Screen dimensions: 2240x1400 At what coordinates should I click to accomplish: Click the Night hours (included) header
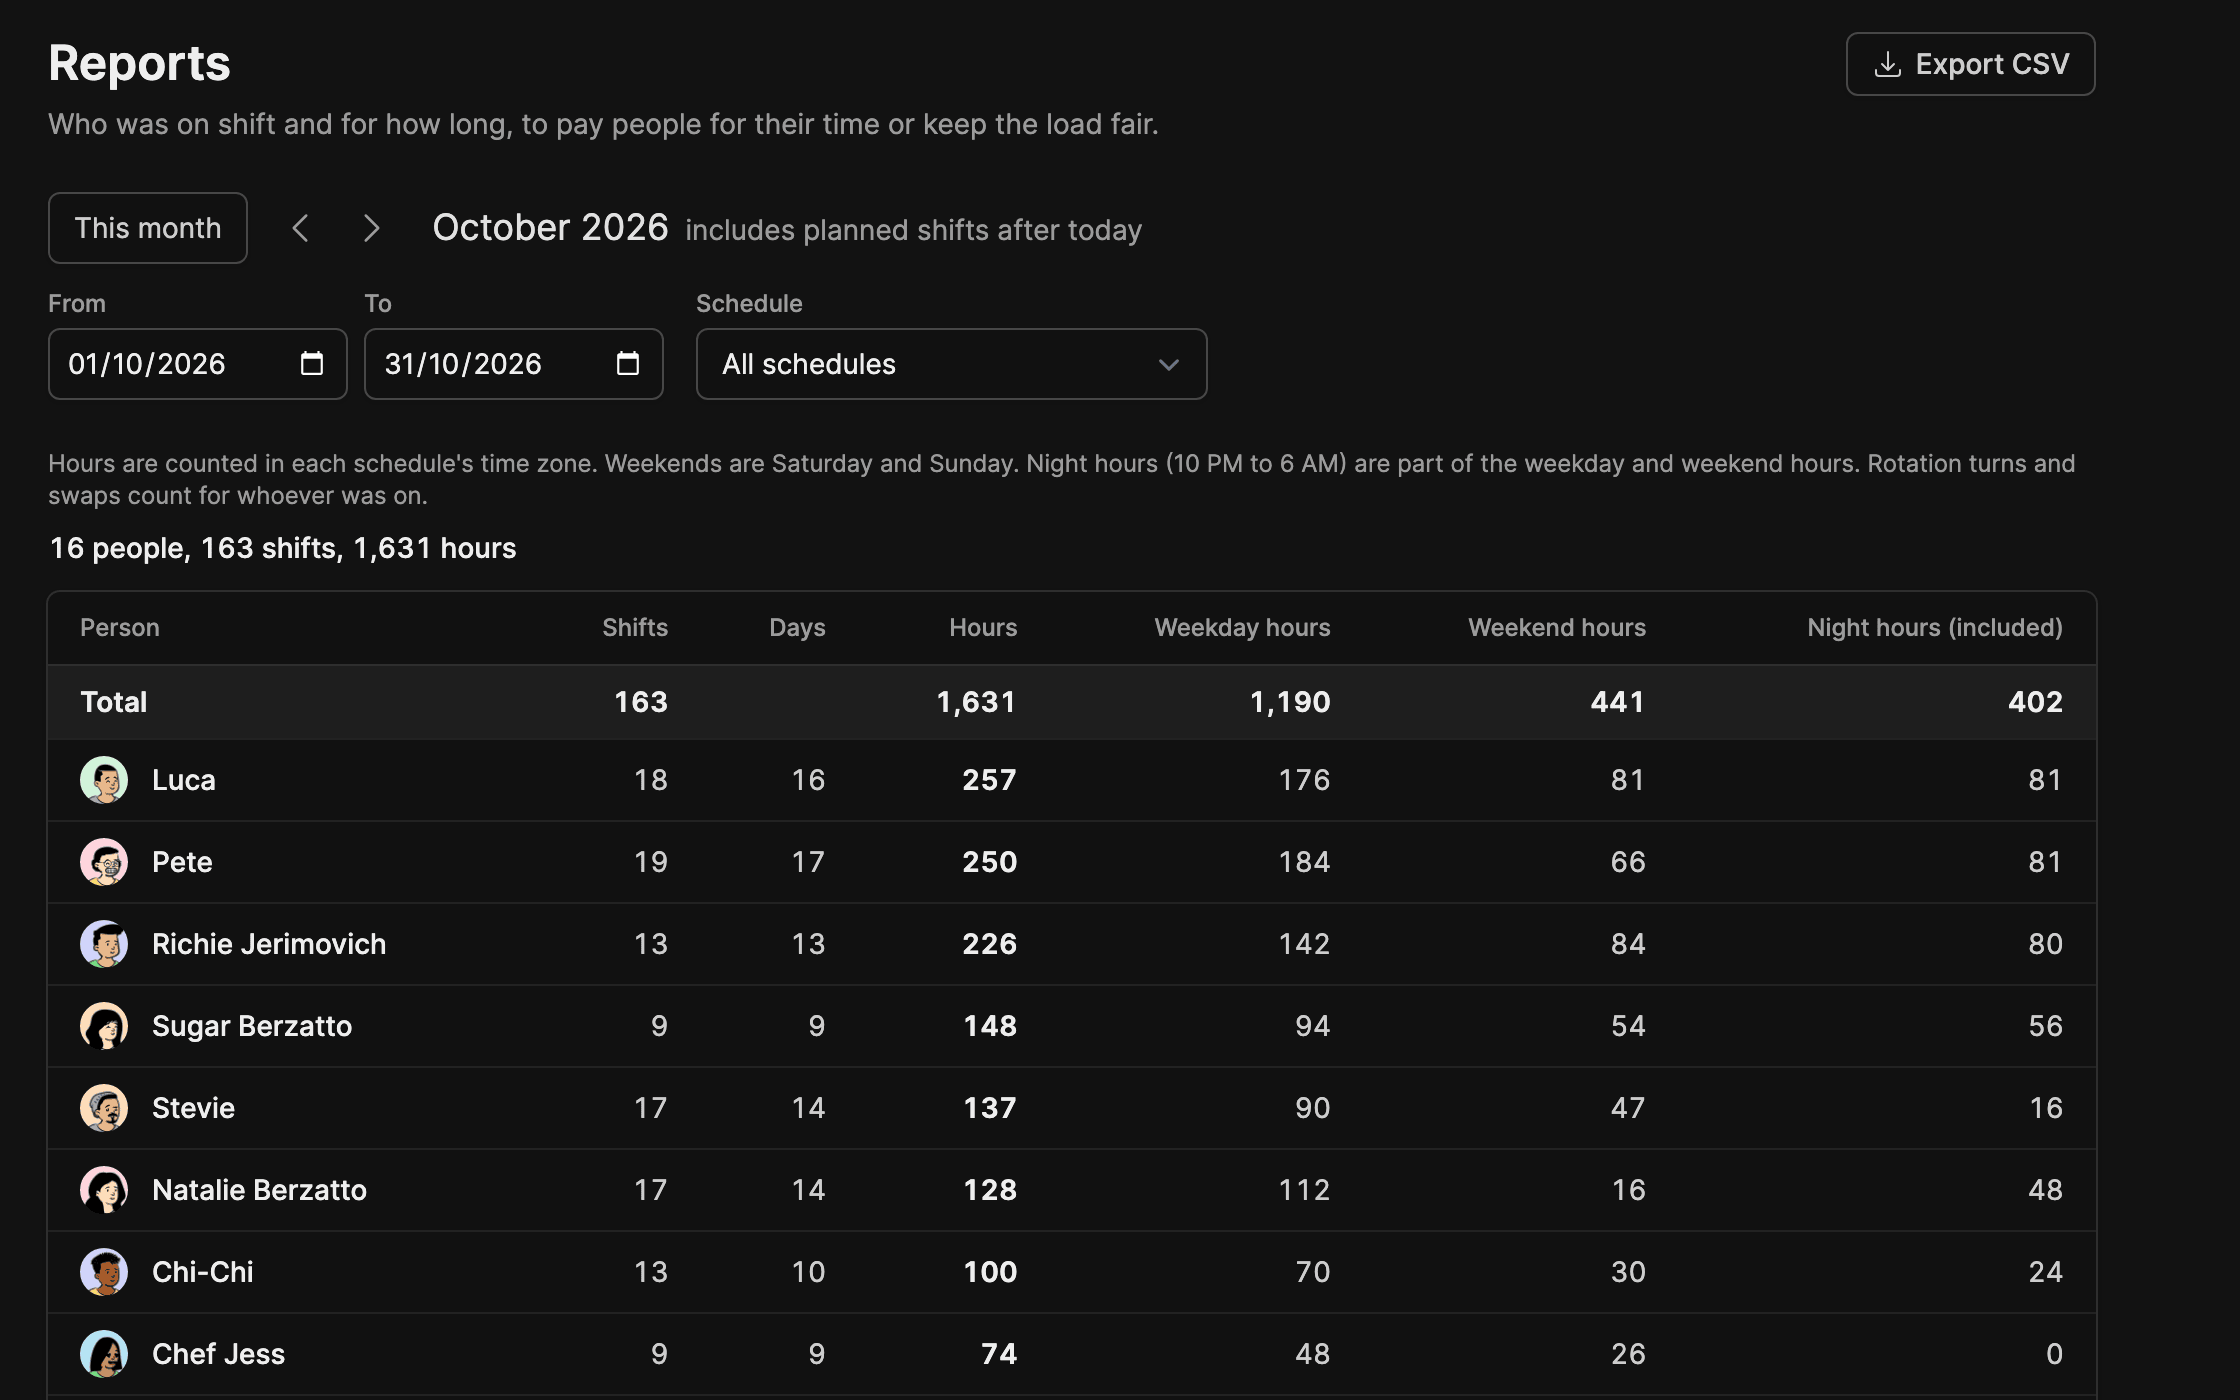[x=1935, y=627]
